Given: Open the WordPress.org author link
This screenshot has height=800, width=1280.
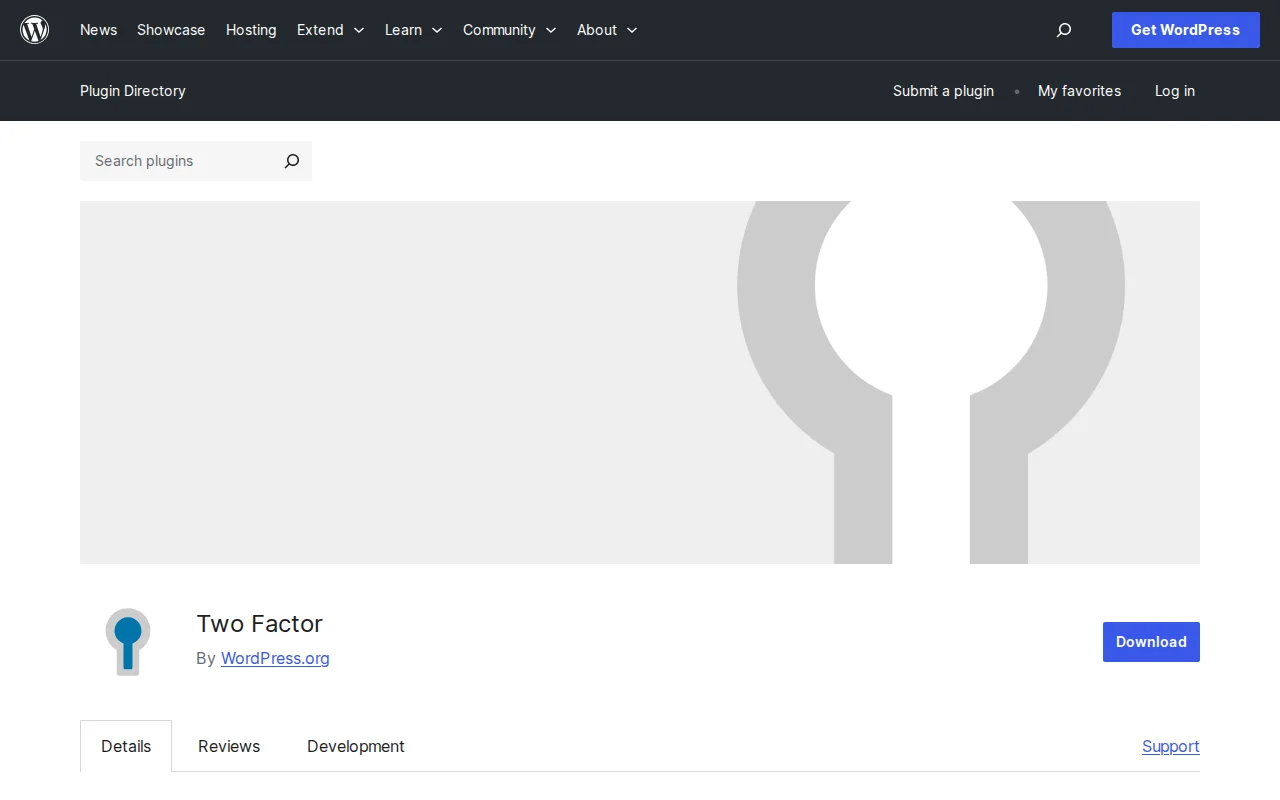Looking at the screenshot, I should pos(274,658).
